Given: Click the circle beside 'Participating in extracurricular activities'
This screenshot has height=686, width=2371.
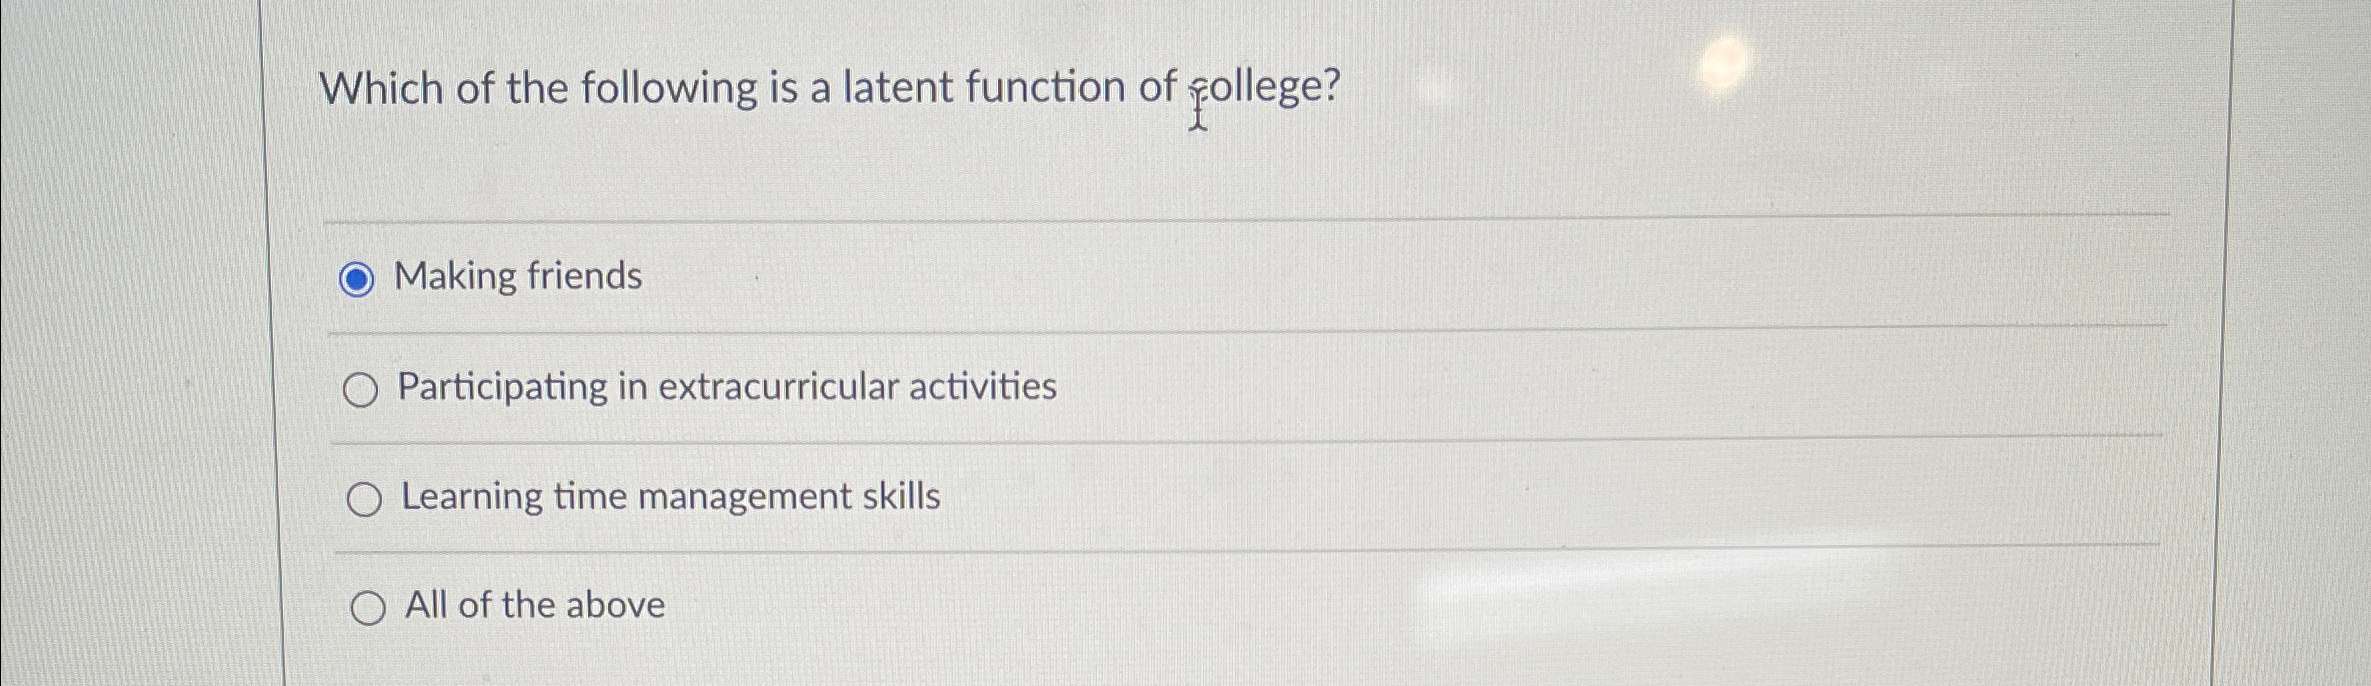Looking at the screenshot, I should point(364,389).
